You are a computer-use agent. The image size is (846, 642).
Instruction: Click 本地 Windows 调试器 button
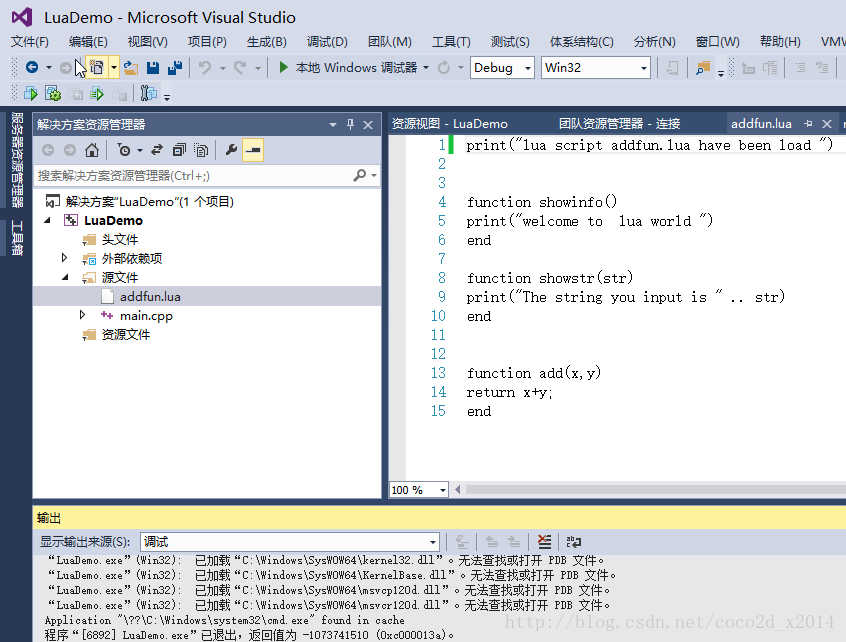[356, 67]
